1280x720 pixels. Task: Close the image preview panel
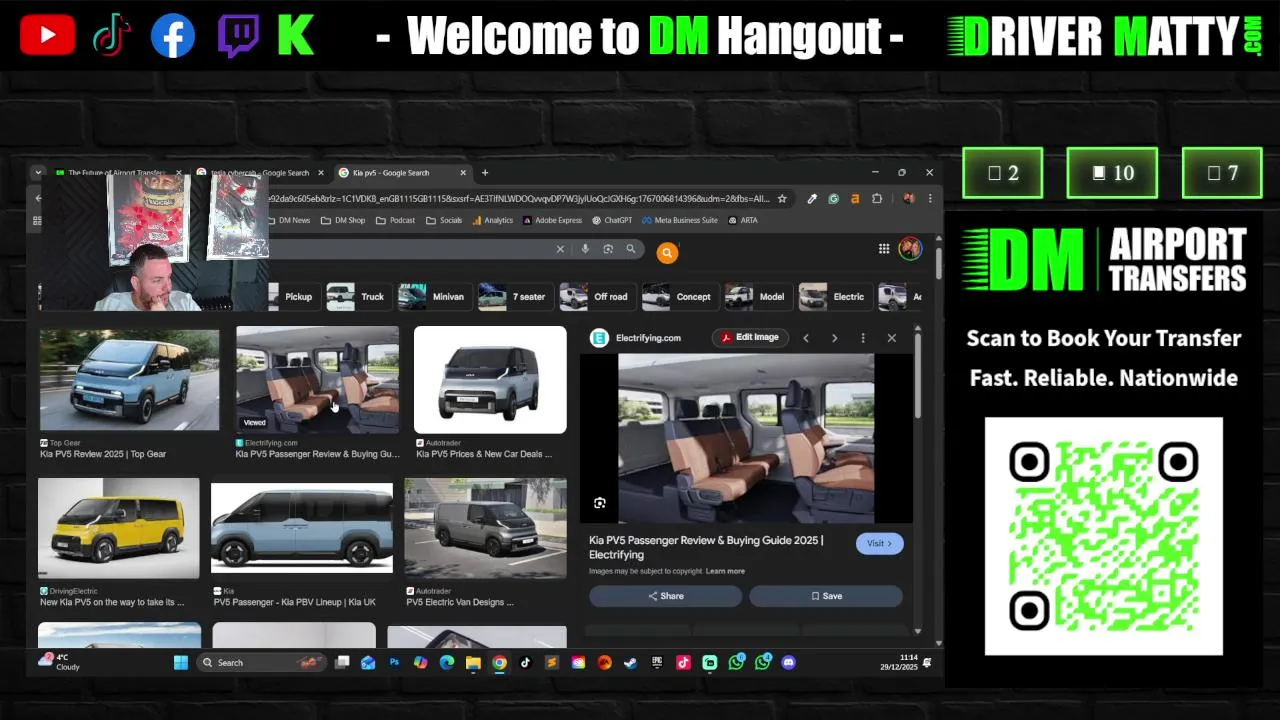[892, 338]
